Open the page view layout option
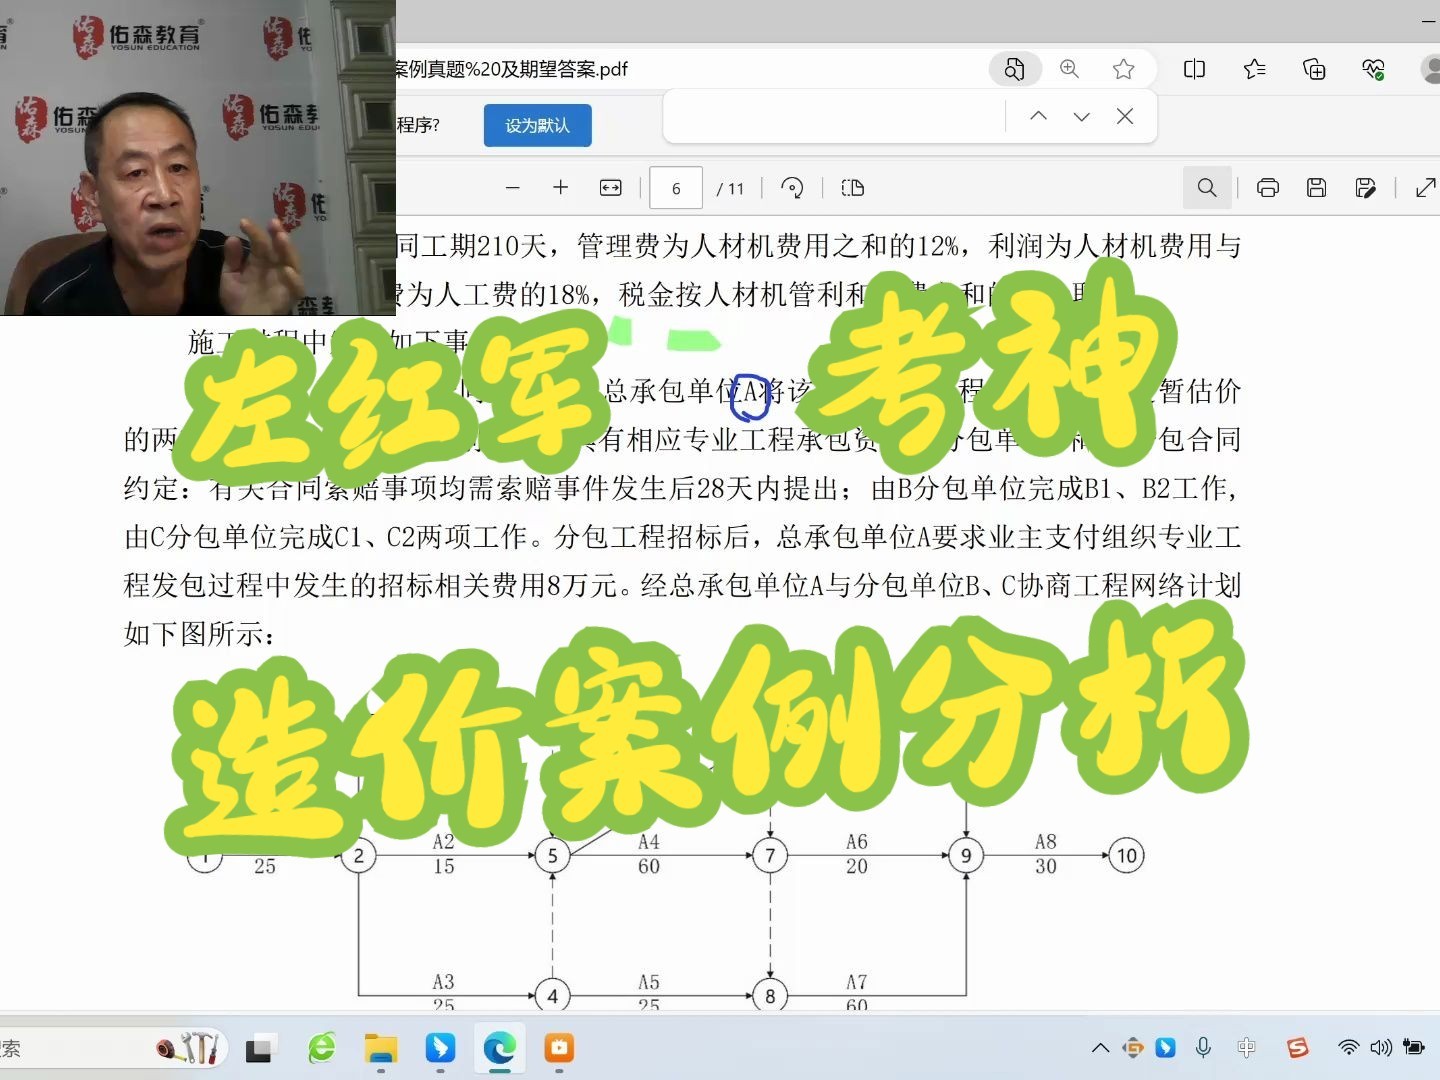This screenshot has width=1440, height=1080. 853,188
